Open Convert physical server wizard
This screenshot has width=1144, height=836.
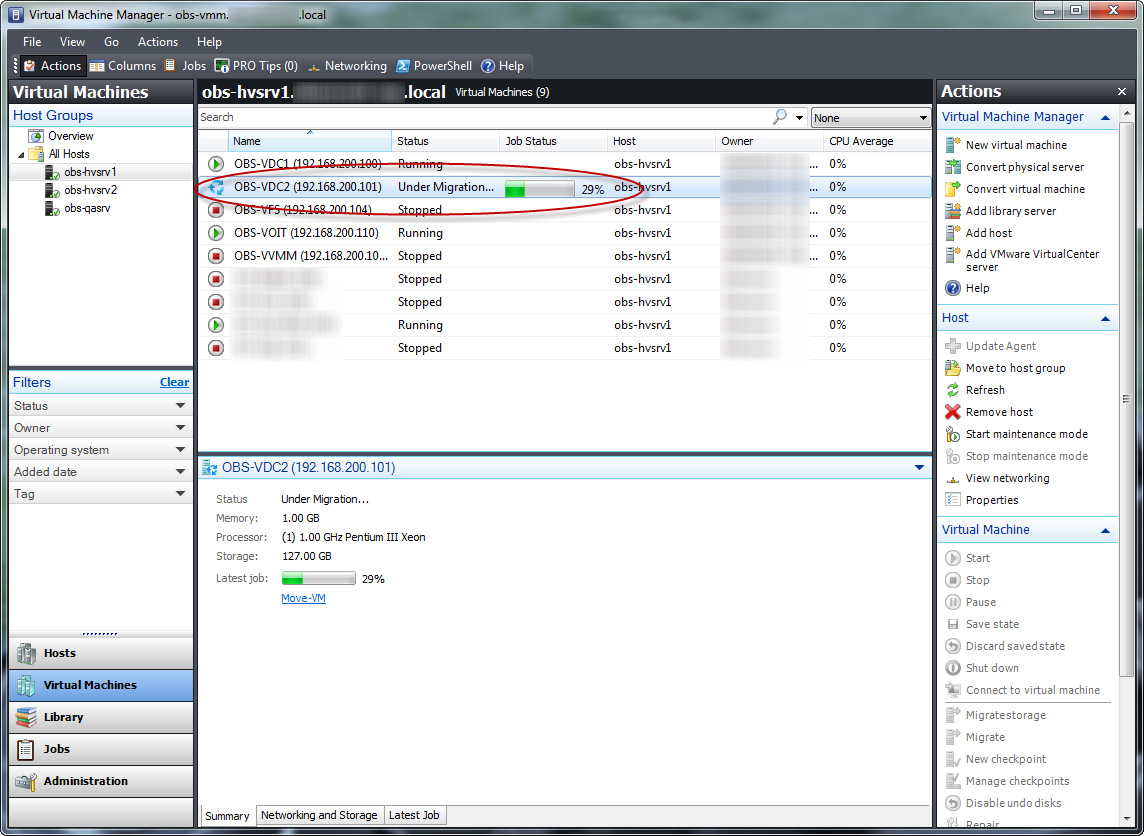click(1016, 166)
